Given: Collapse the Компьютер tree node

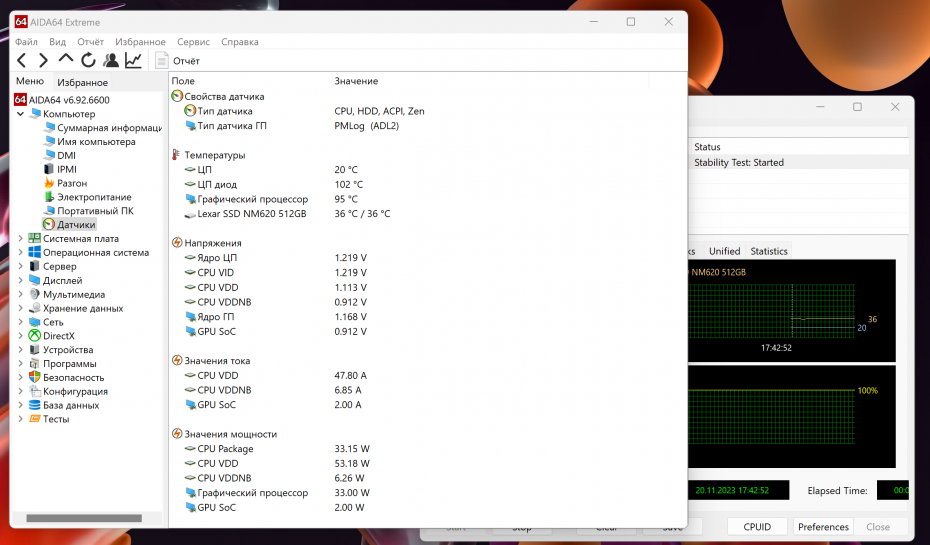Looking at the screenshot, I should pyautogui.click(x=21, y=114).
